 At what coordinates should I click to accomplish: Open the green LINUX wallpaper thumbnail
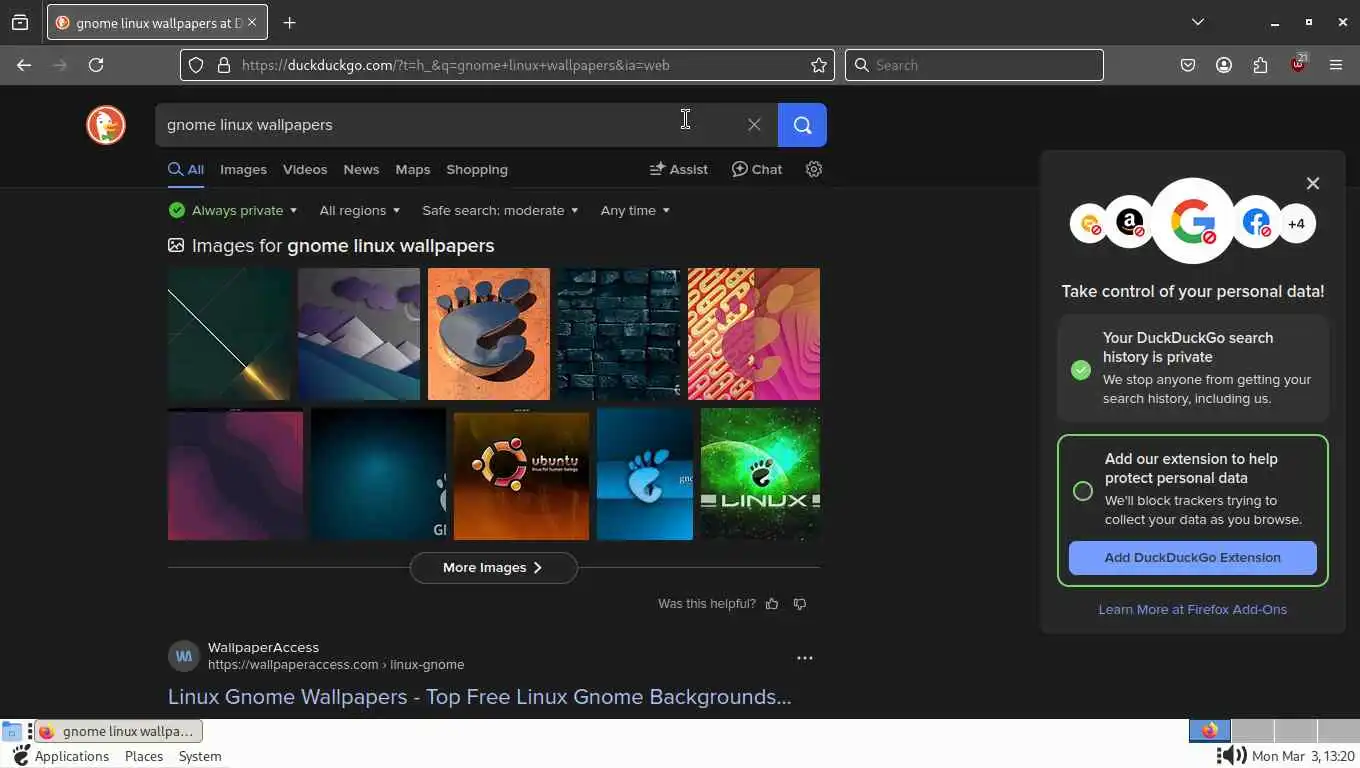point(760,474)
